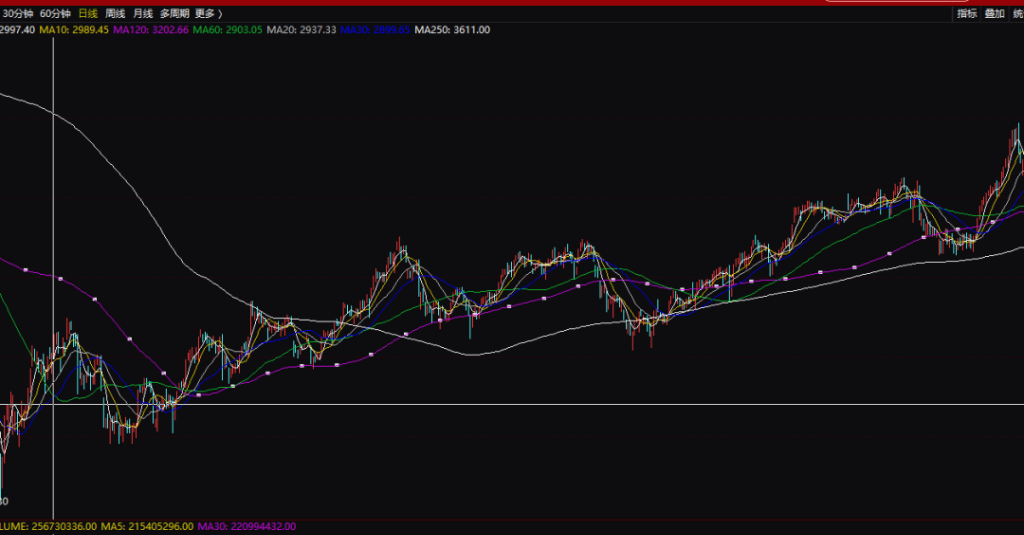Expand the 更多 timeframe options
The height and width of the screenshot is (535, 1024).
coord(208,14)
